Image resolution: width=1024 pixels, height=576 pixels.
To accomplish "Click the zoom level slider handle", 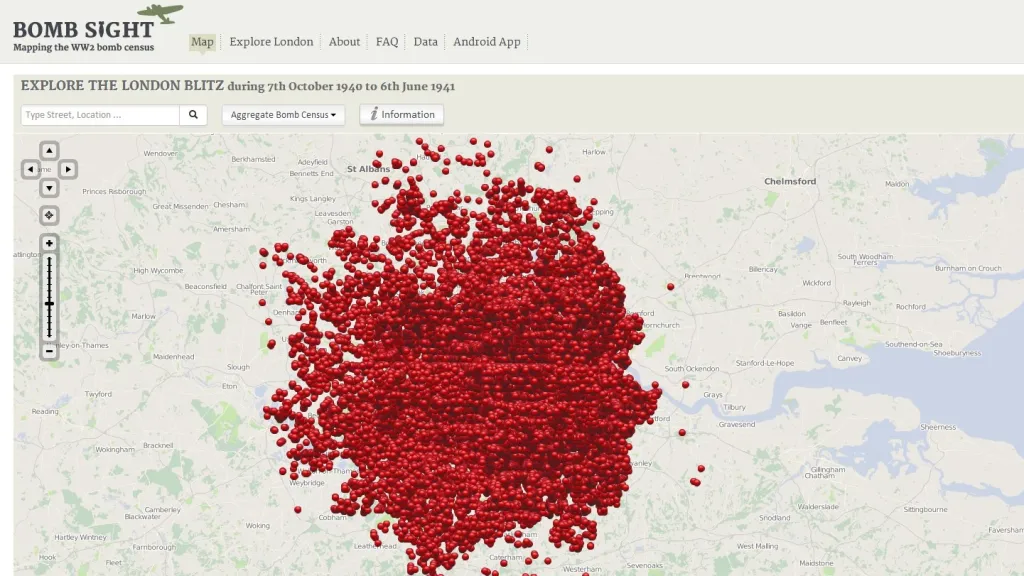I will (48, 303).
